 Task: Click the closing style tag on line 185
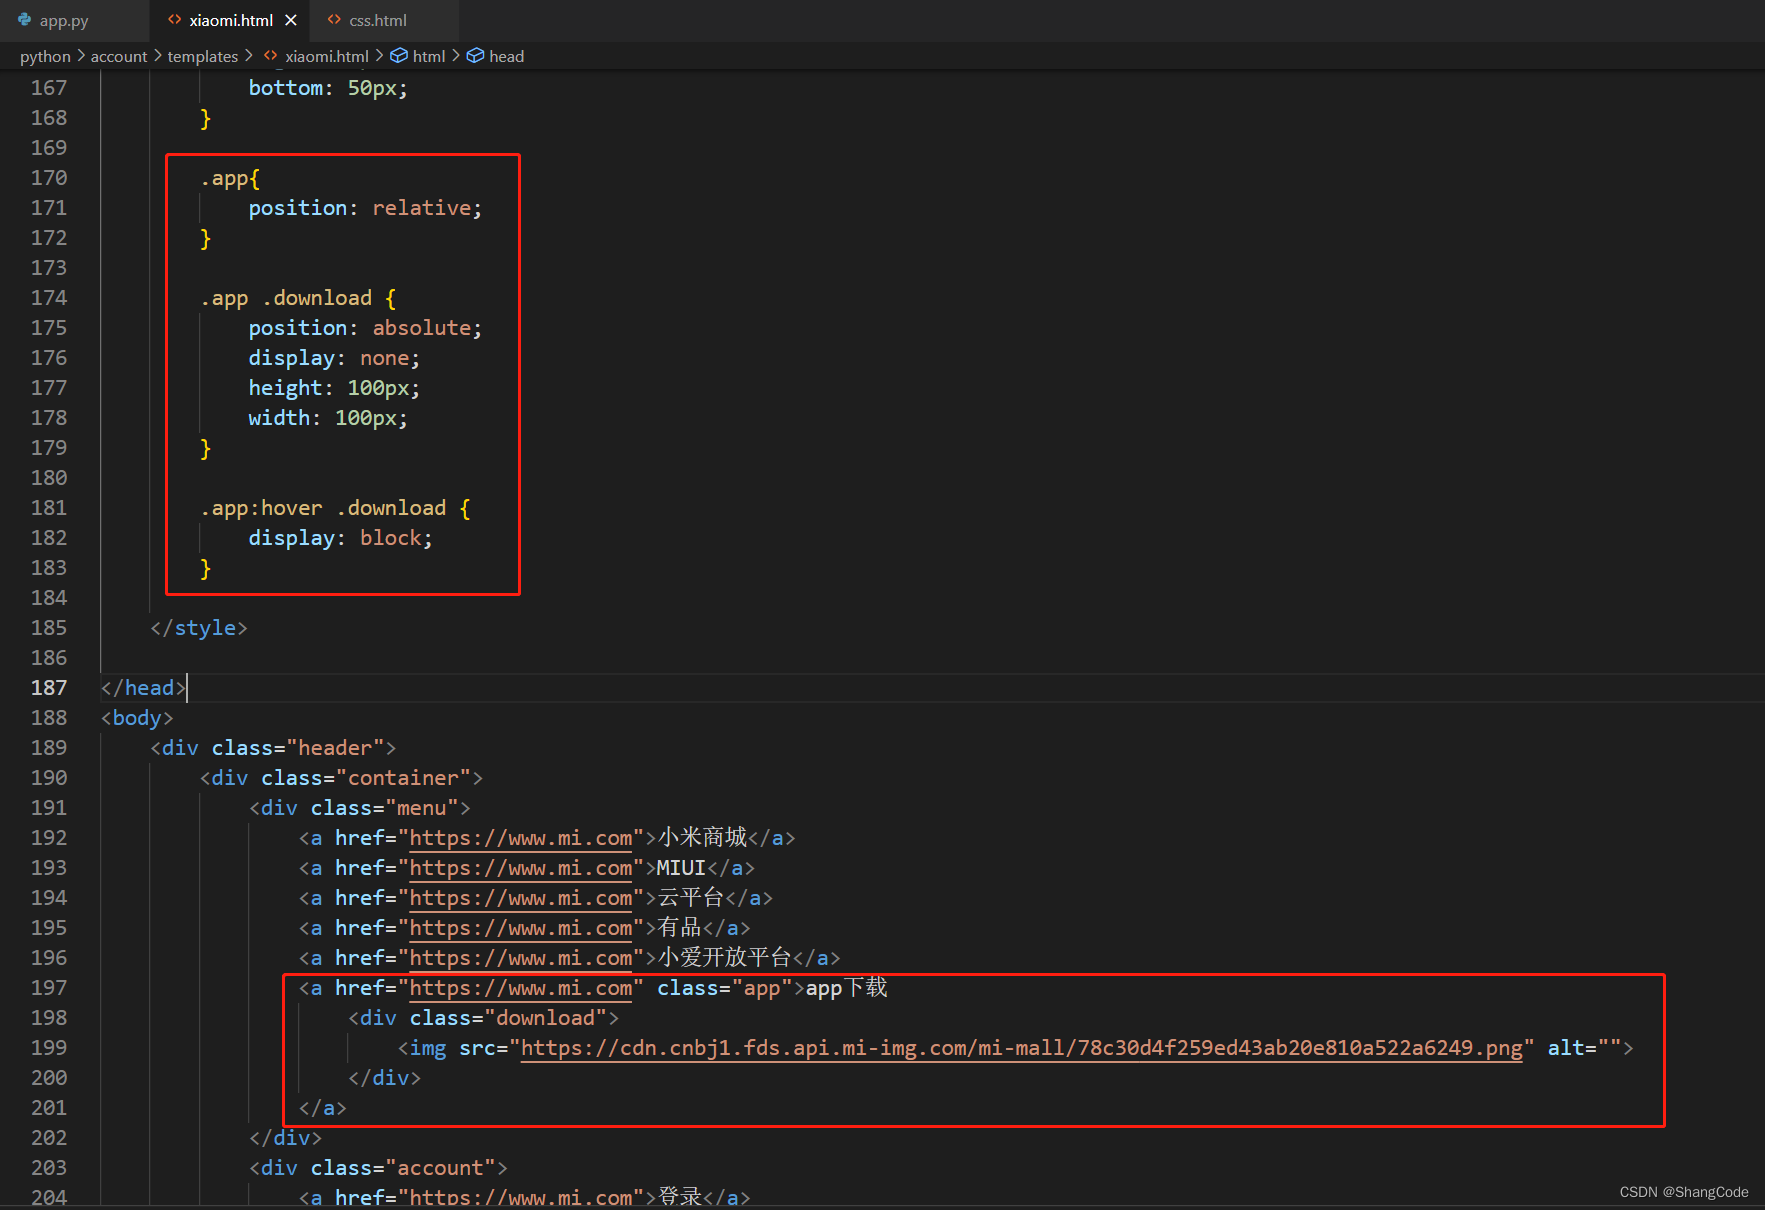click(x=198, y=628)
